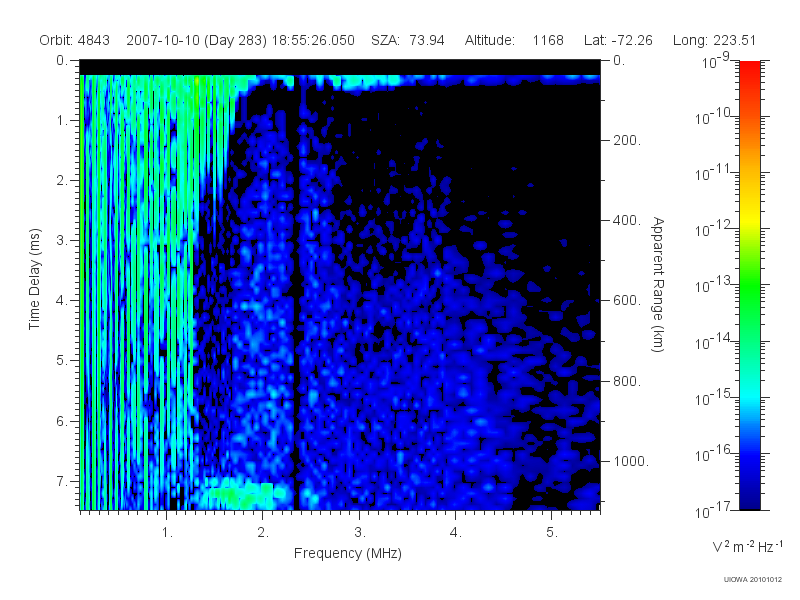Click the '1000.' apparent range tick label
Screen dimensions: 800x600
click(x=631, y=461)
